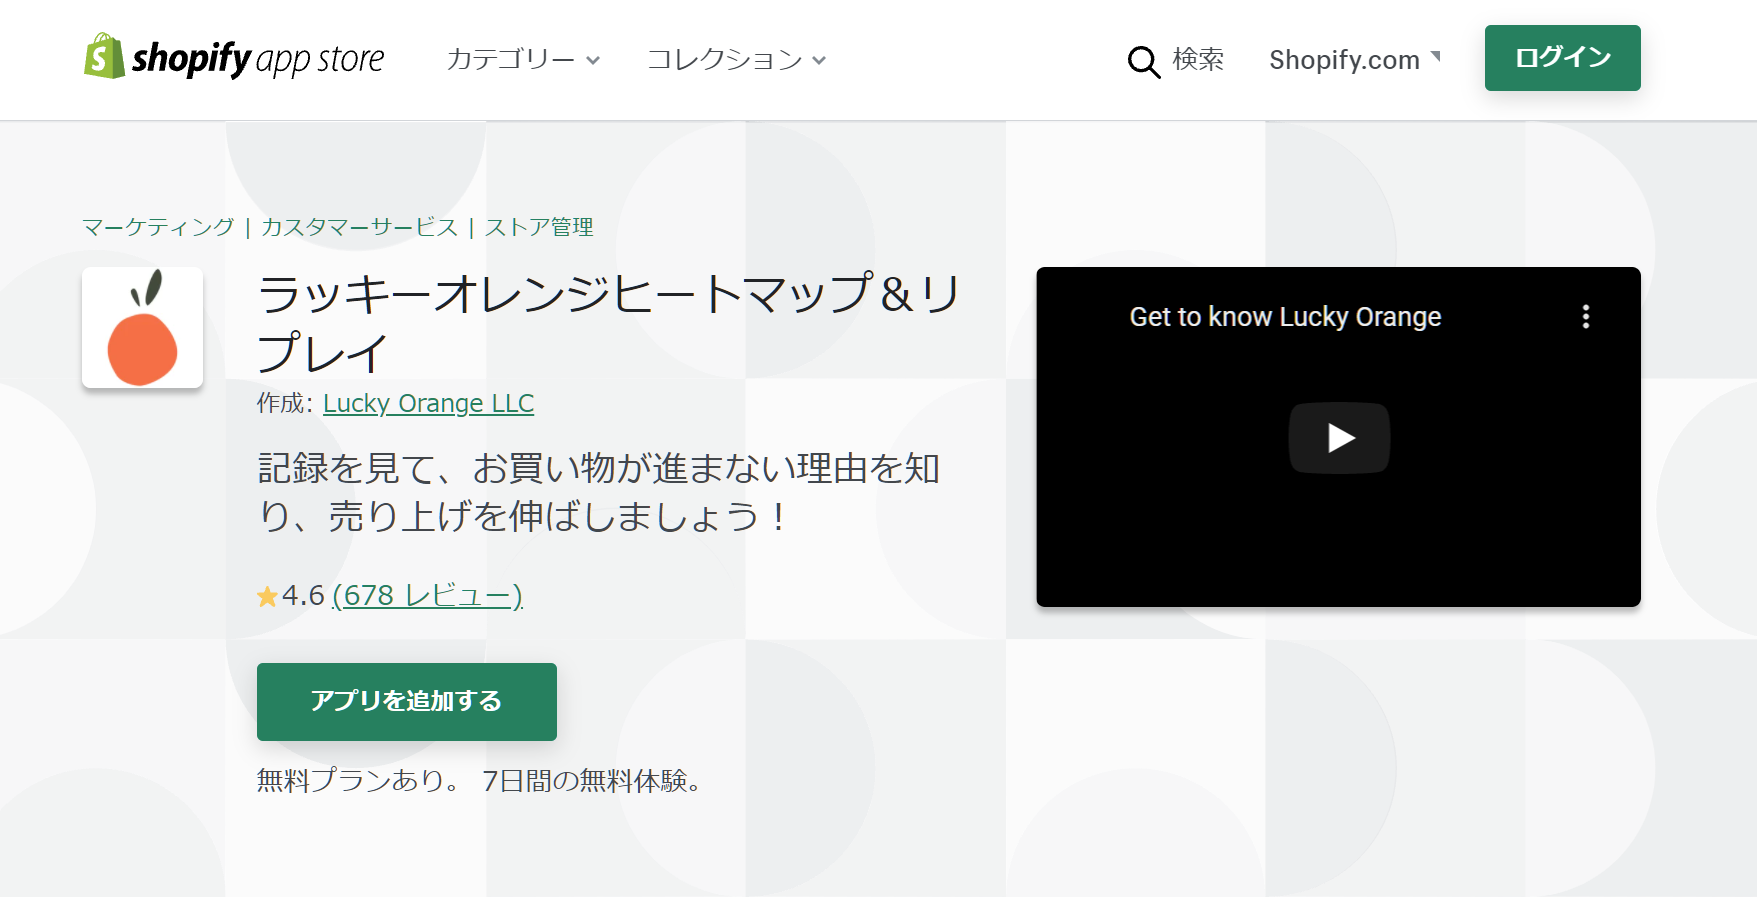The image size is (1757, 907).
Task: Open the video's three-dot options menu
Action: (x=1585, y=317)
